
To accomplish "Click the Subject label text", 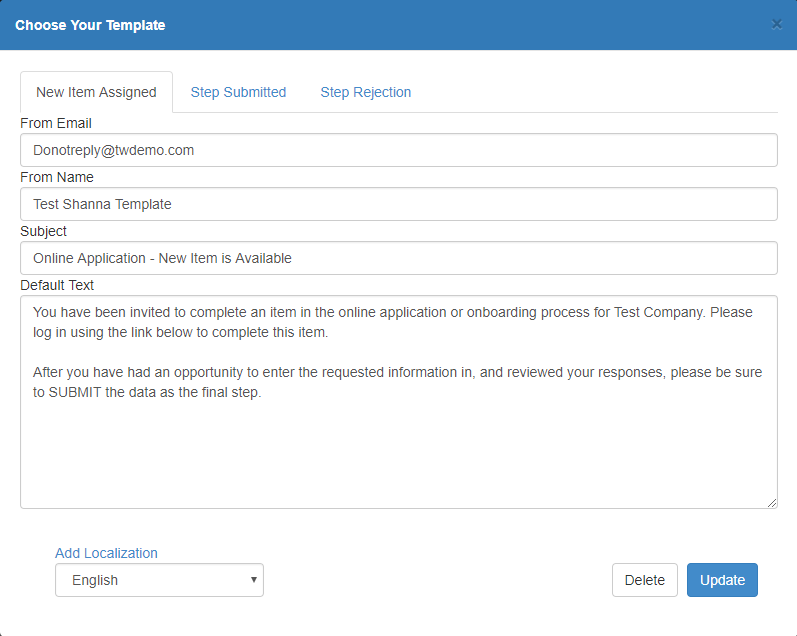I will pos(44,231).
